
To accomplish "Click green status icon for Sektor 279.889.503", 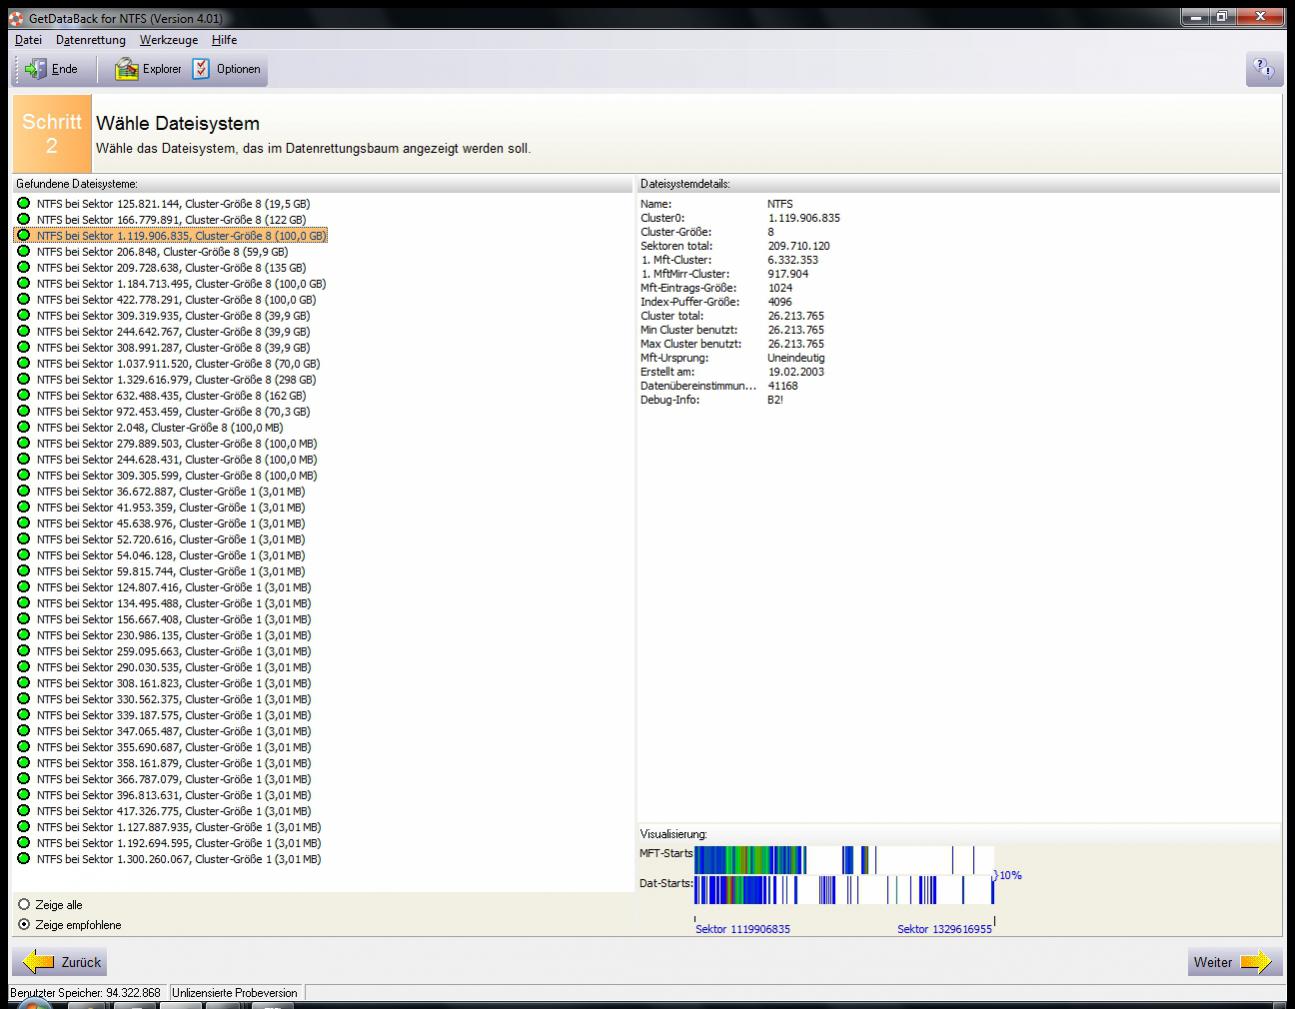I will pos(24,444).
